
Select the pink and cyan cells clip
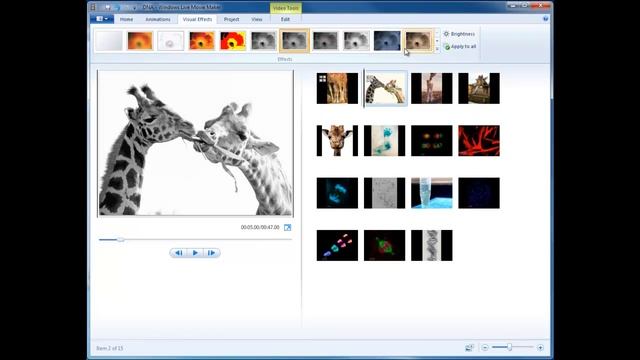tap(337, 245)
